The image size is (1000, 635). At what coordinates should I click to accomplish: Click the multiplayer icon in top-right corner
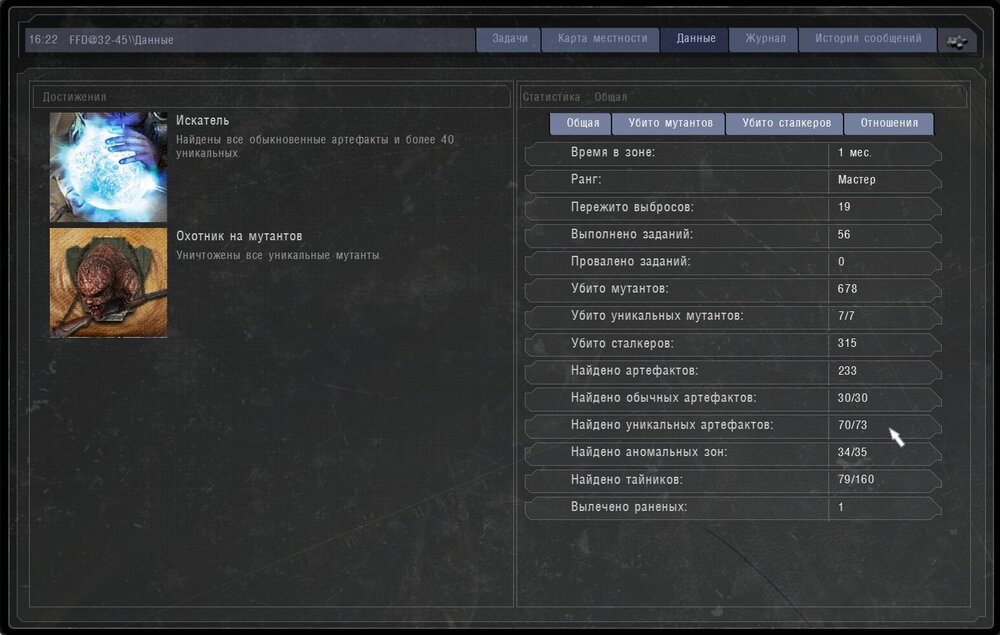tap(957, 41)
